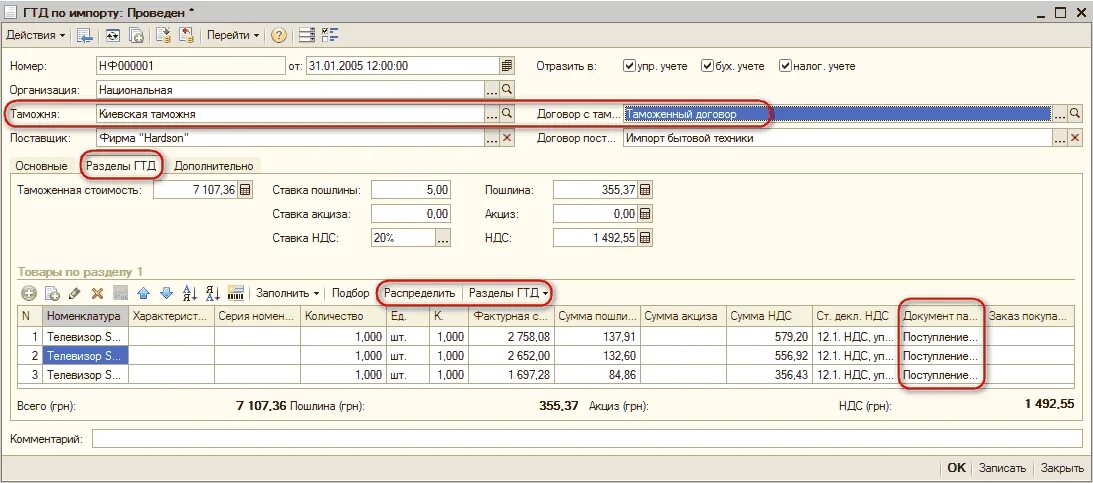Click the create-based-on copy icon in the top toolbar

pos(137,35)
